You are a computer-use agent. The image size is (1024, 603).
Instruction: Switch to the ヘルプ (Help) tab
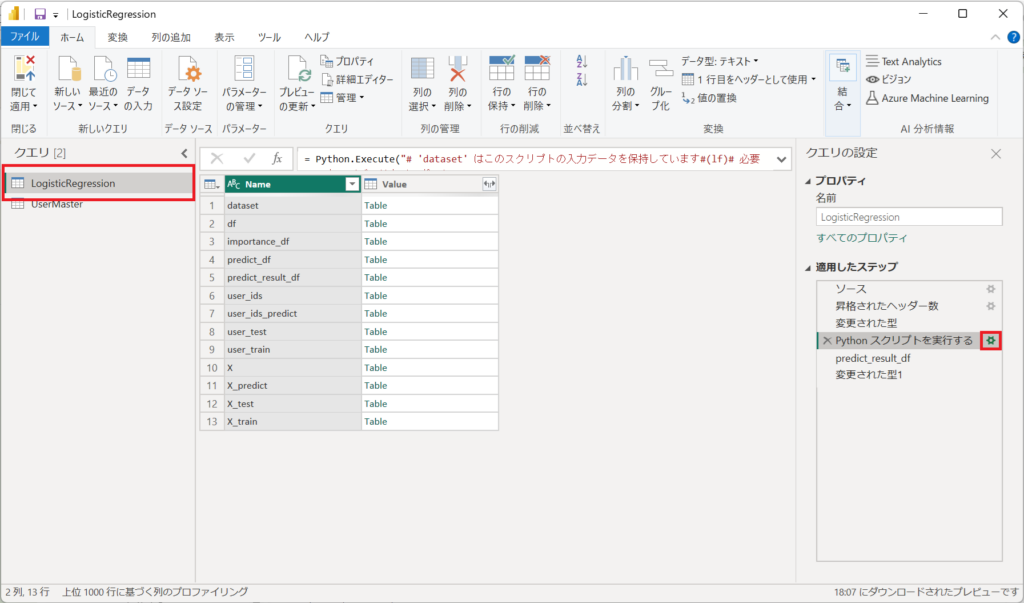[x=317, y=37]
